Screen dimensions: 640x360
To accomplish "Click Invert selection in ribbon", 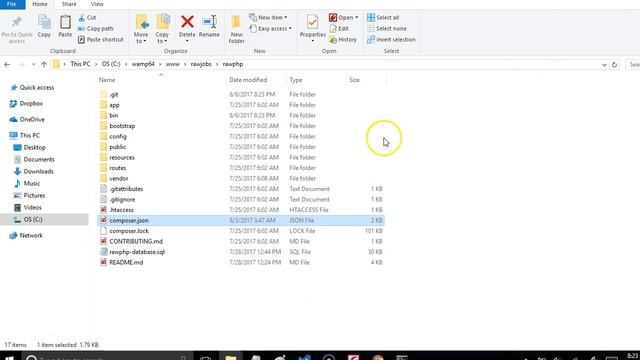I will pos(391,40).
